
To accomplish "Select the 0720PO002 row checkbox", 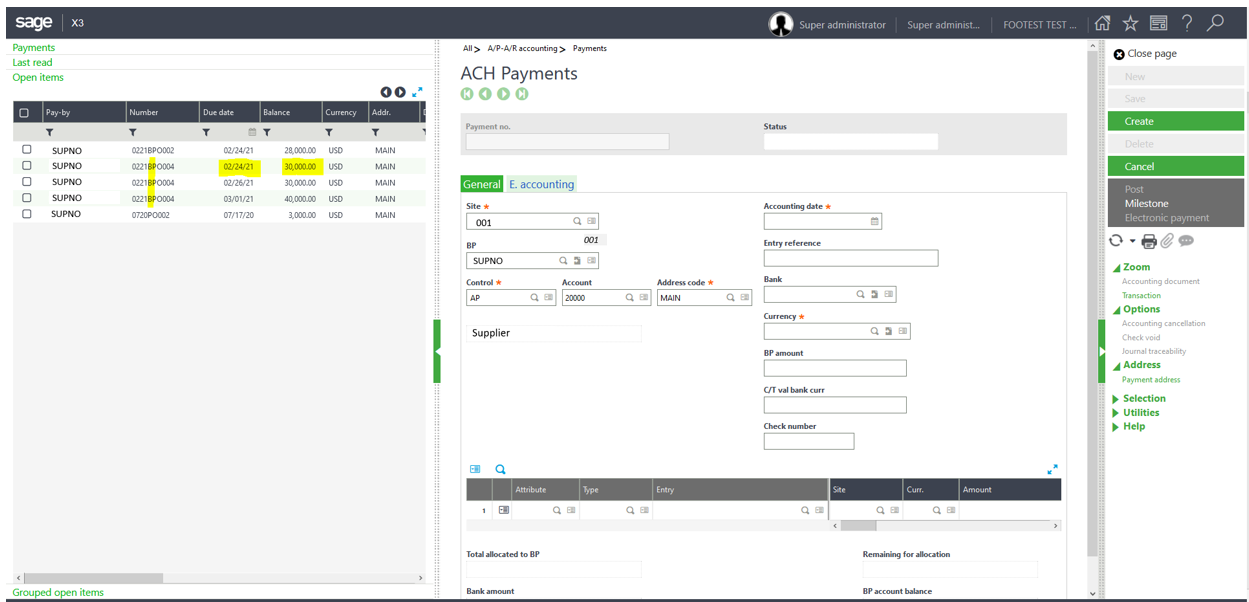I will (27, 214).
